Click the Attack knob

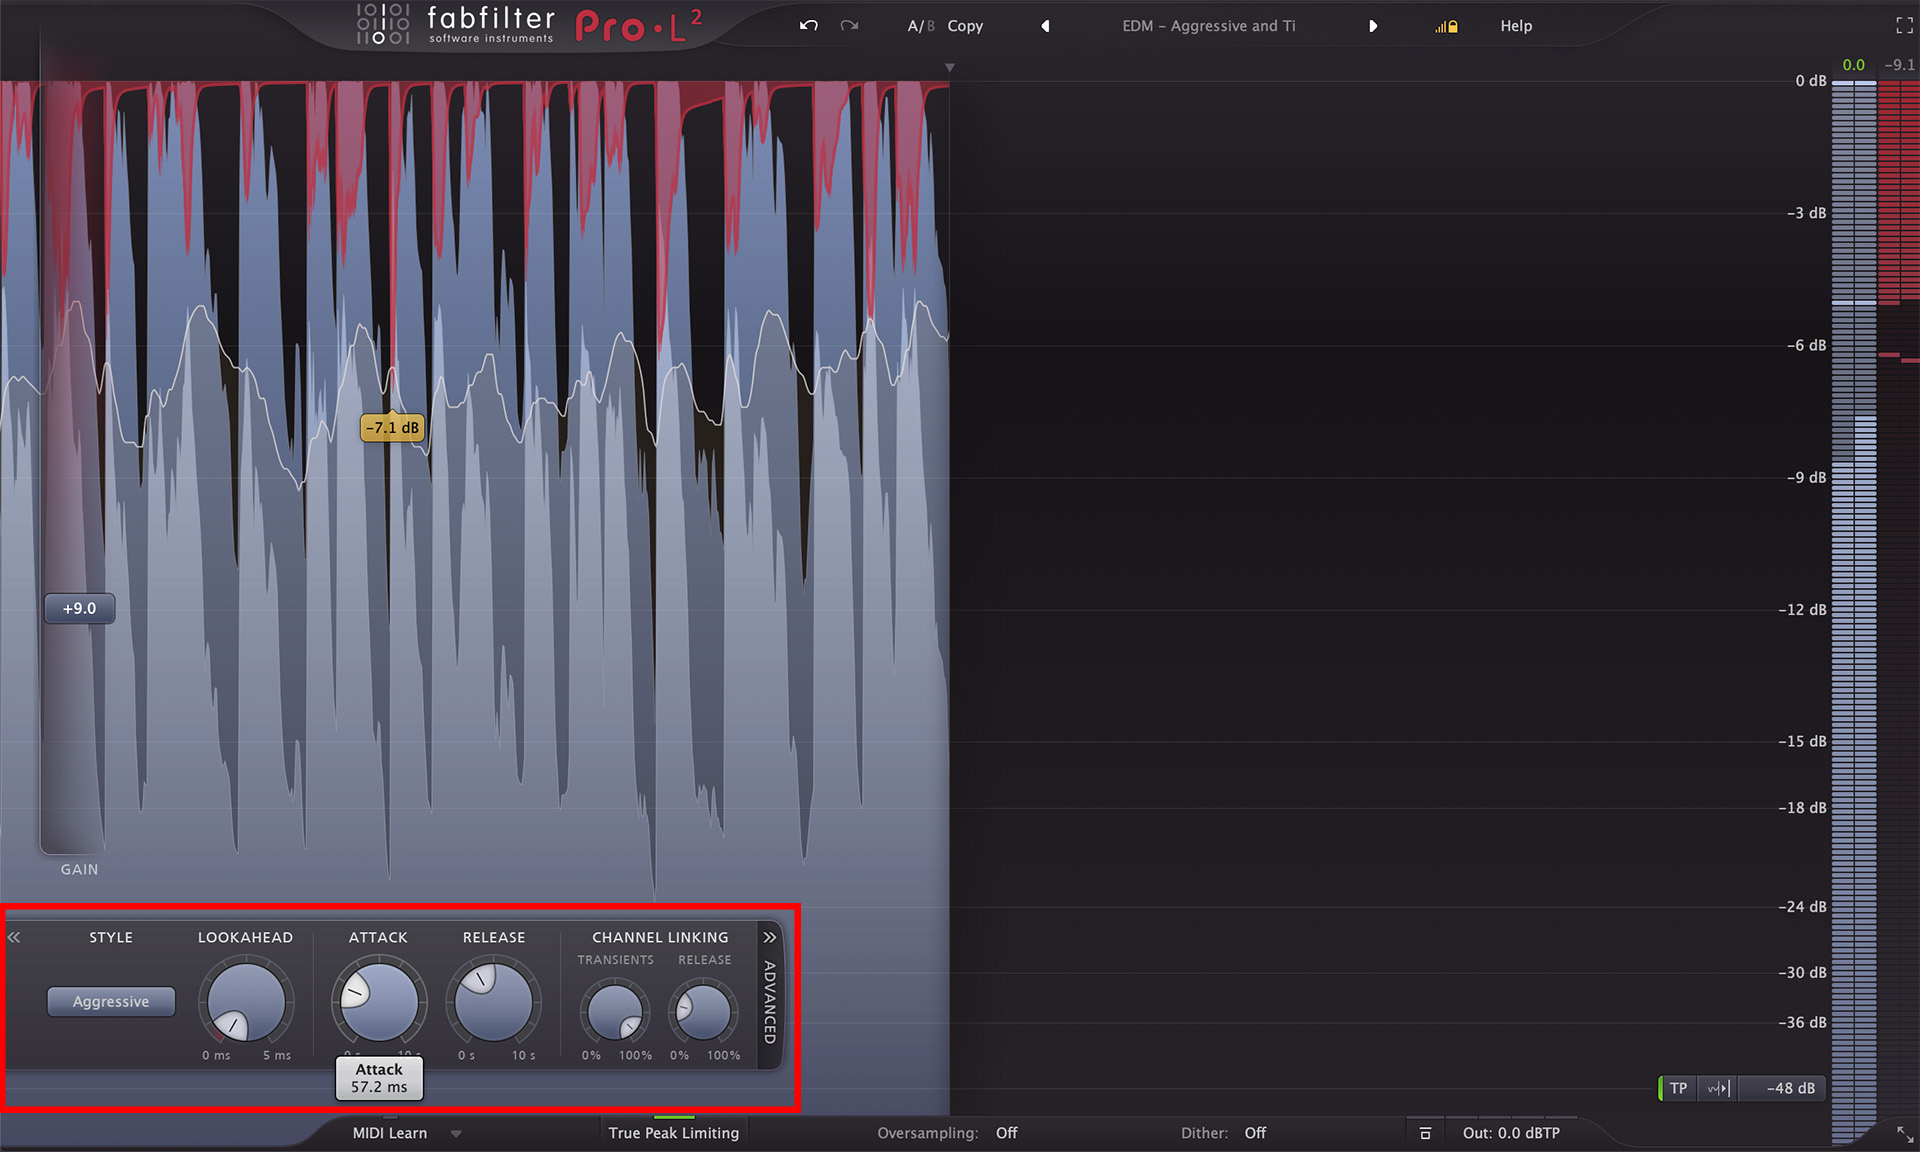click(x=379, y=1001)
